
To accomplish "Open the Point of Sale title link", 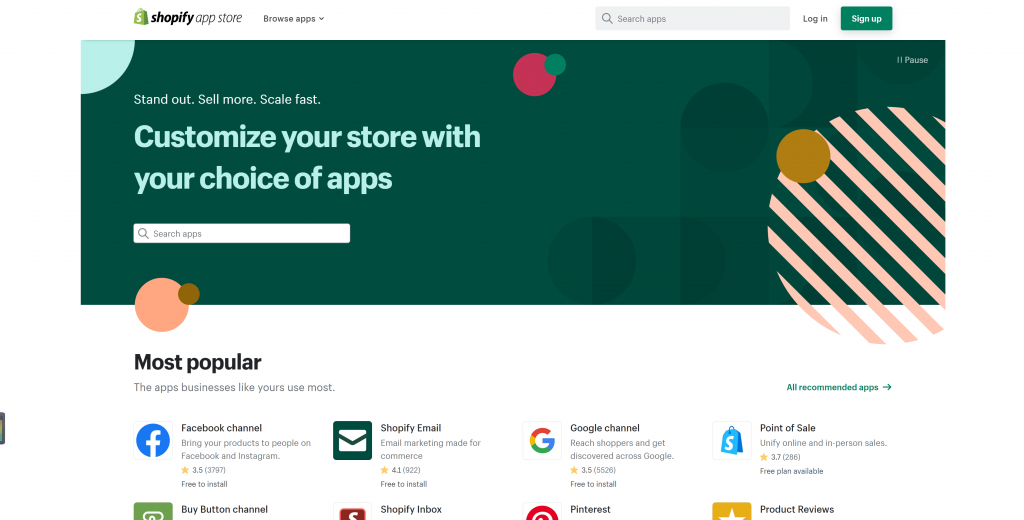I will (x=788, y=428).
